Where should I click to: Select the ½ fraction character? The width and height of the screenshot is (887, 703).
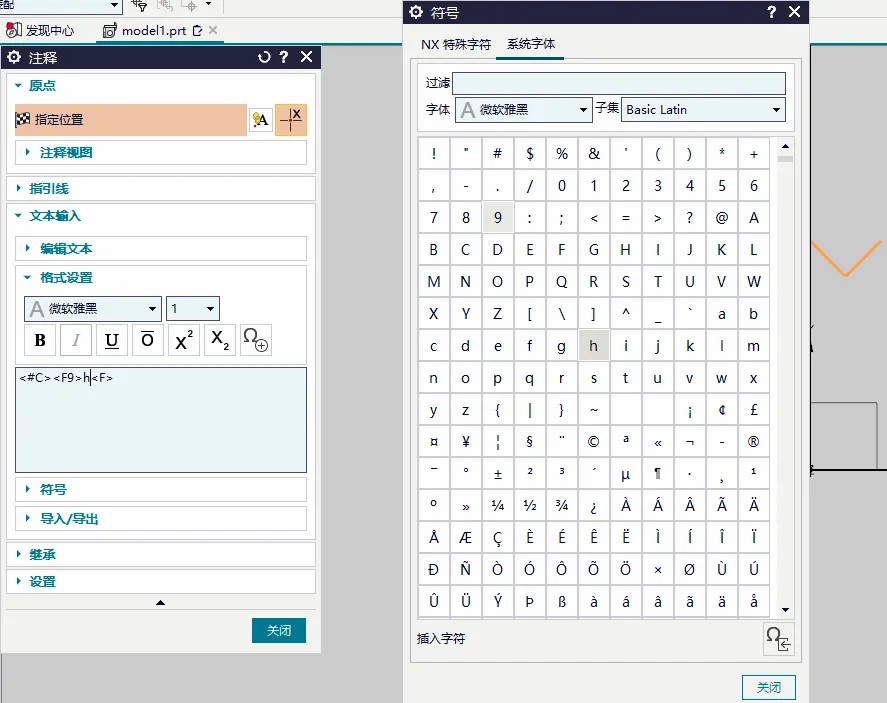529,506
